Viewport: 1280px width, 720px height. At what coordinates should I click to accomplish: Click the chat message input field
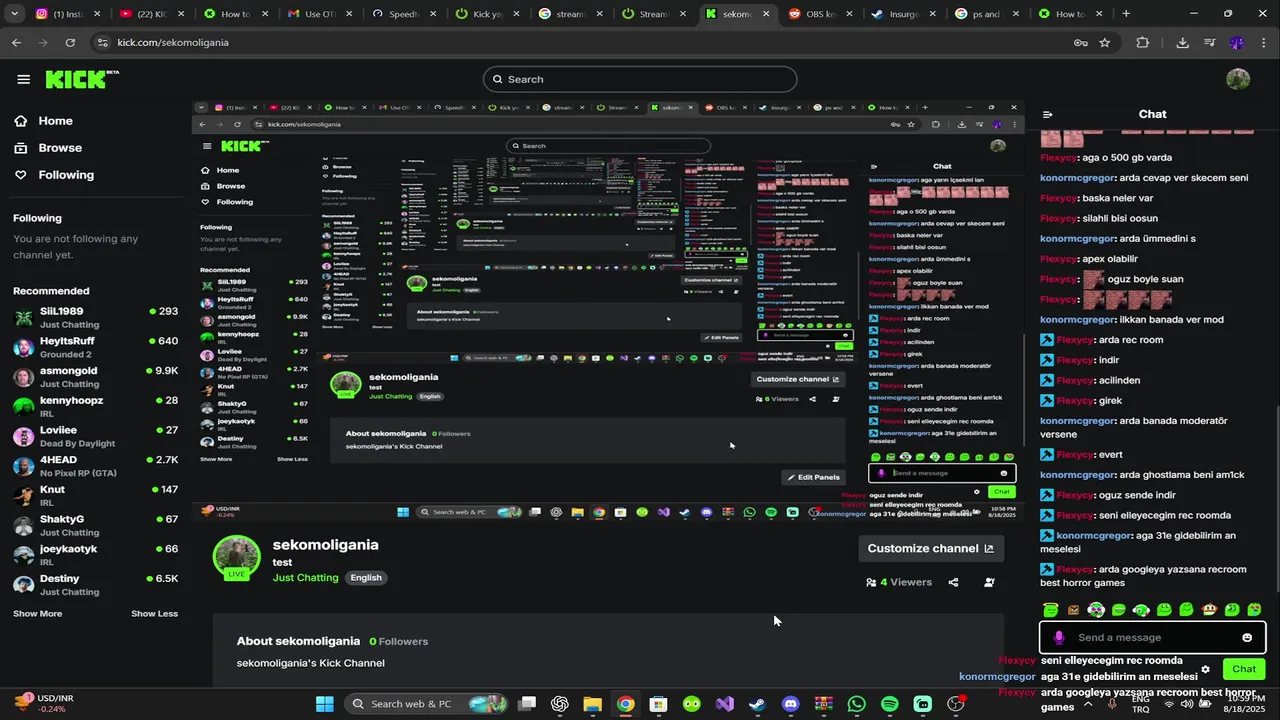1153,637
